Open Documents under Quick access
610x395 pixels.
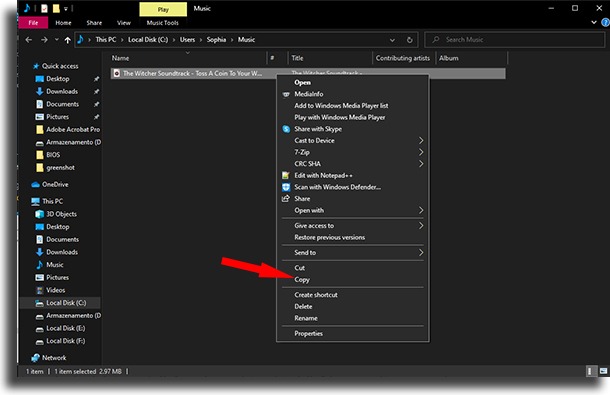(62, 104)
